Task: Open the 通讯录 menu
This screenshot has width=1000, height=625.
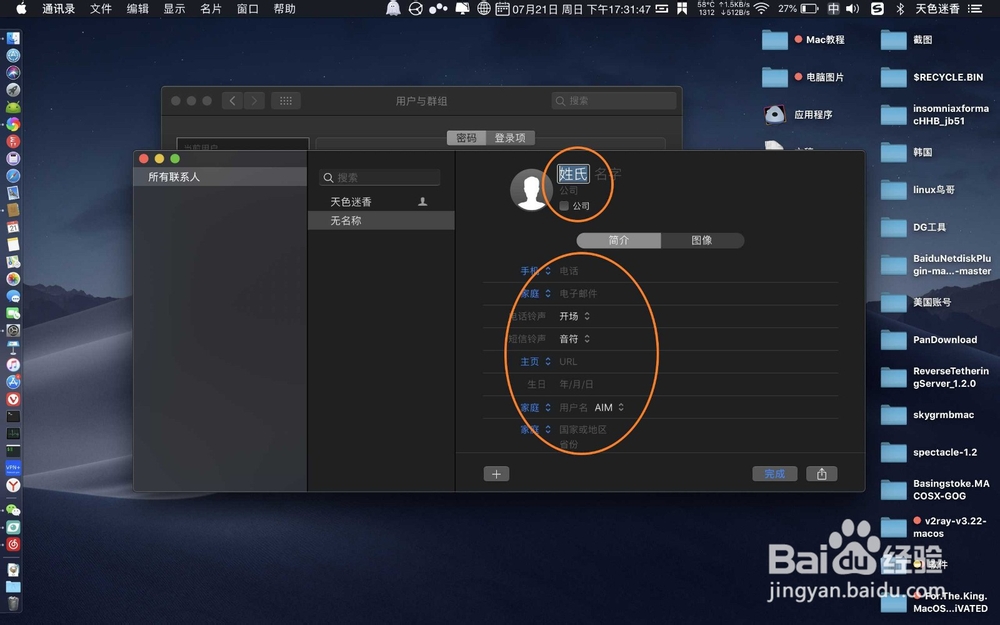Action: 59,9
